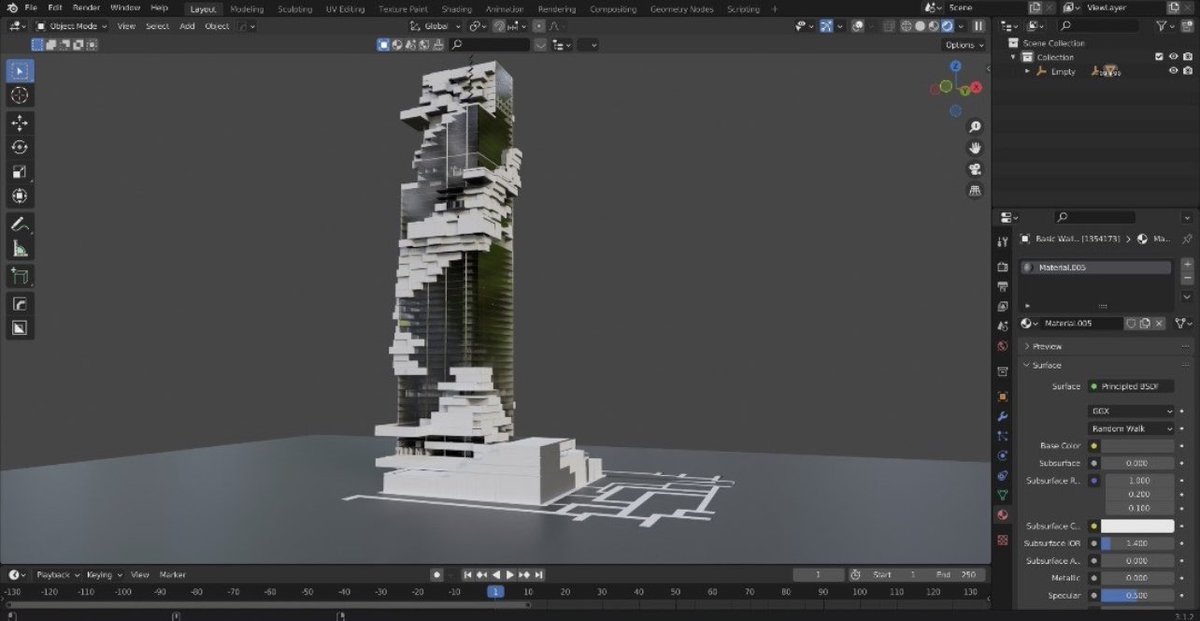Open the Tool properties tab
This screenshot has height=621, width=1200.
point(1003,242)
